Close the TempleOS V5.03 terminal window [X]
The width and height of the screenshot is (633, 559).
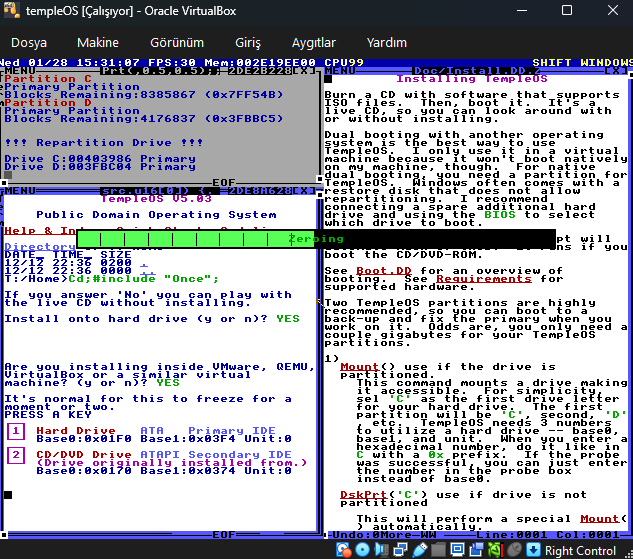304,191
